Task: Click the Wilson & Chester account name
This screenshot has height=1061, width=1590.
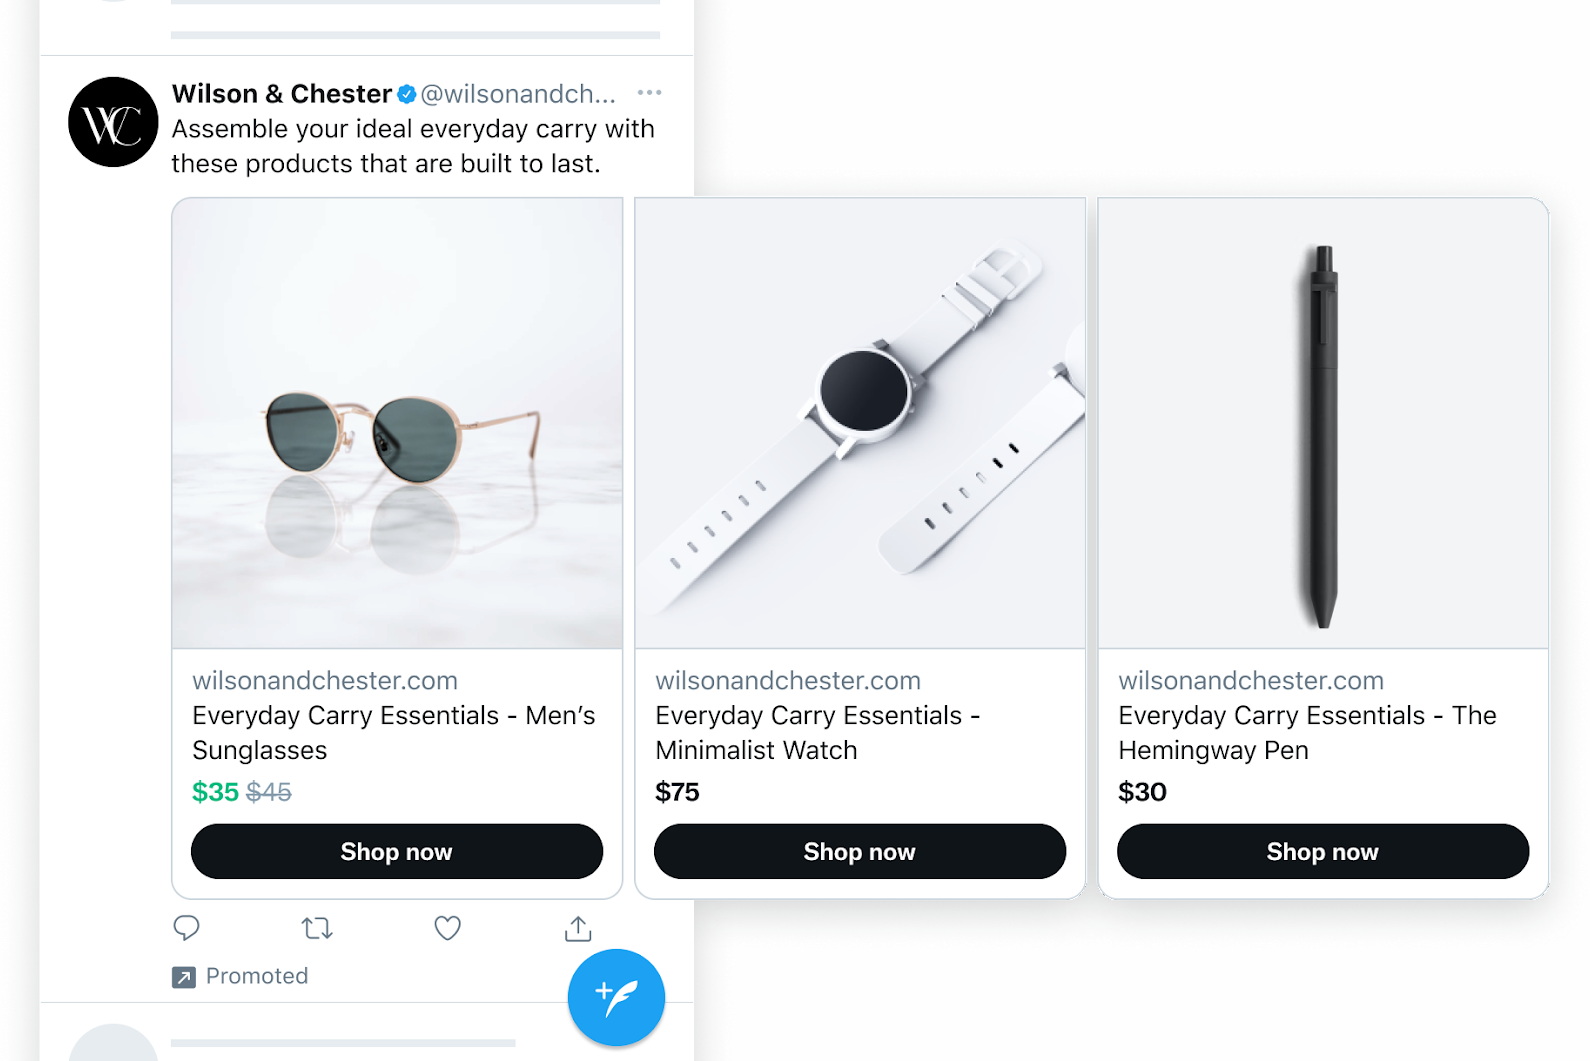Action: 281,94
